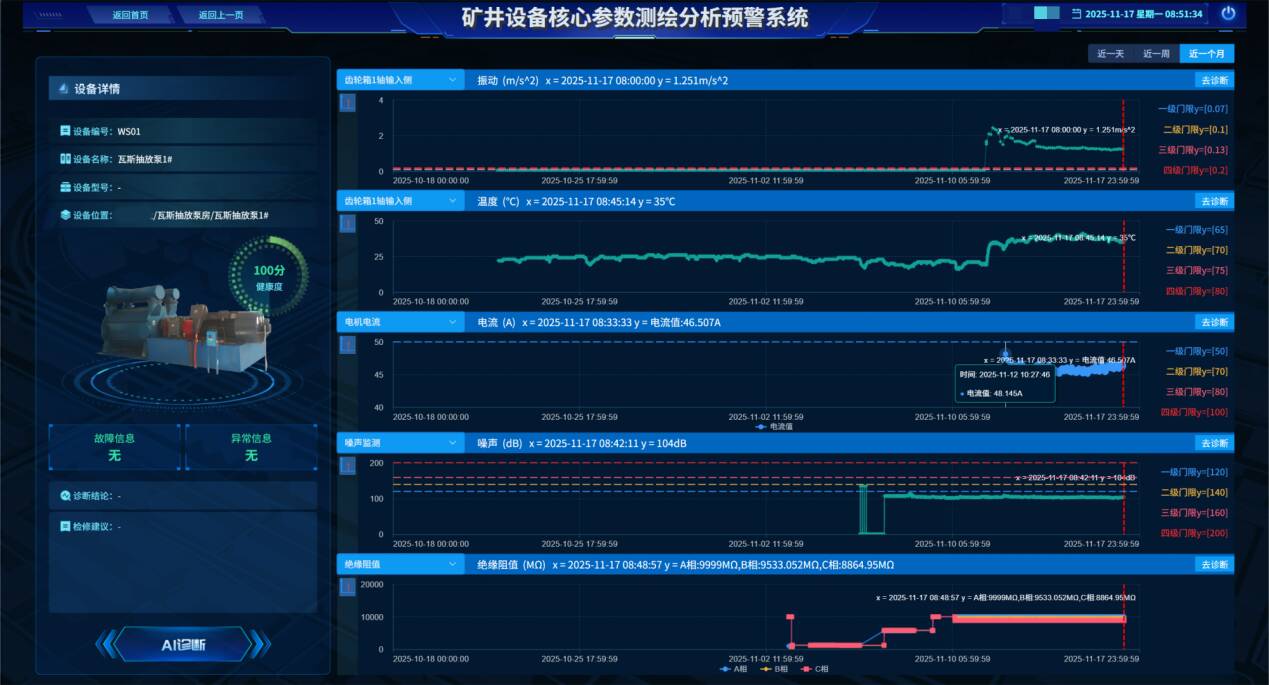Click the 设备位置 layered icon
1269x685 pixels.
coord(65,215)
